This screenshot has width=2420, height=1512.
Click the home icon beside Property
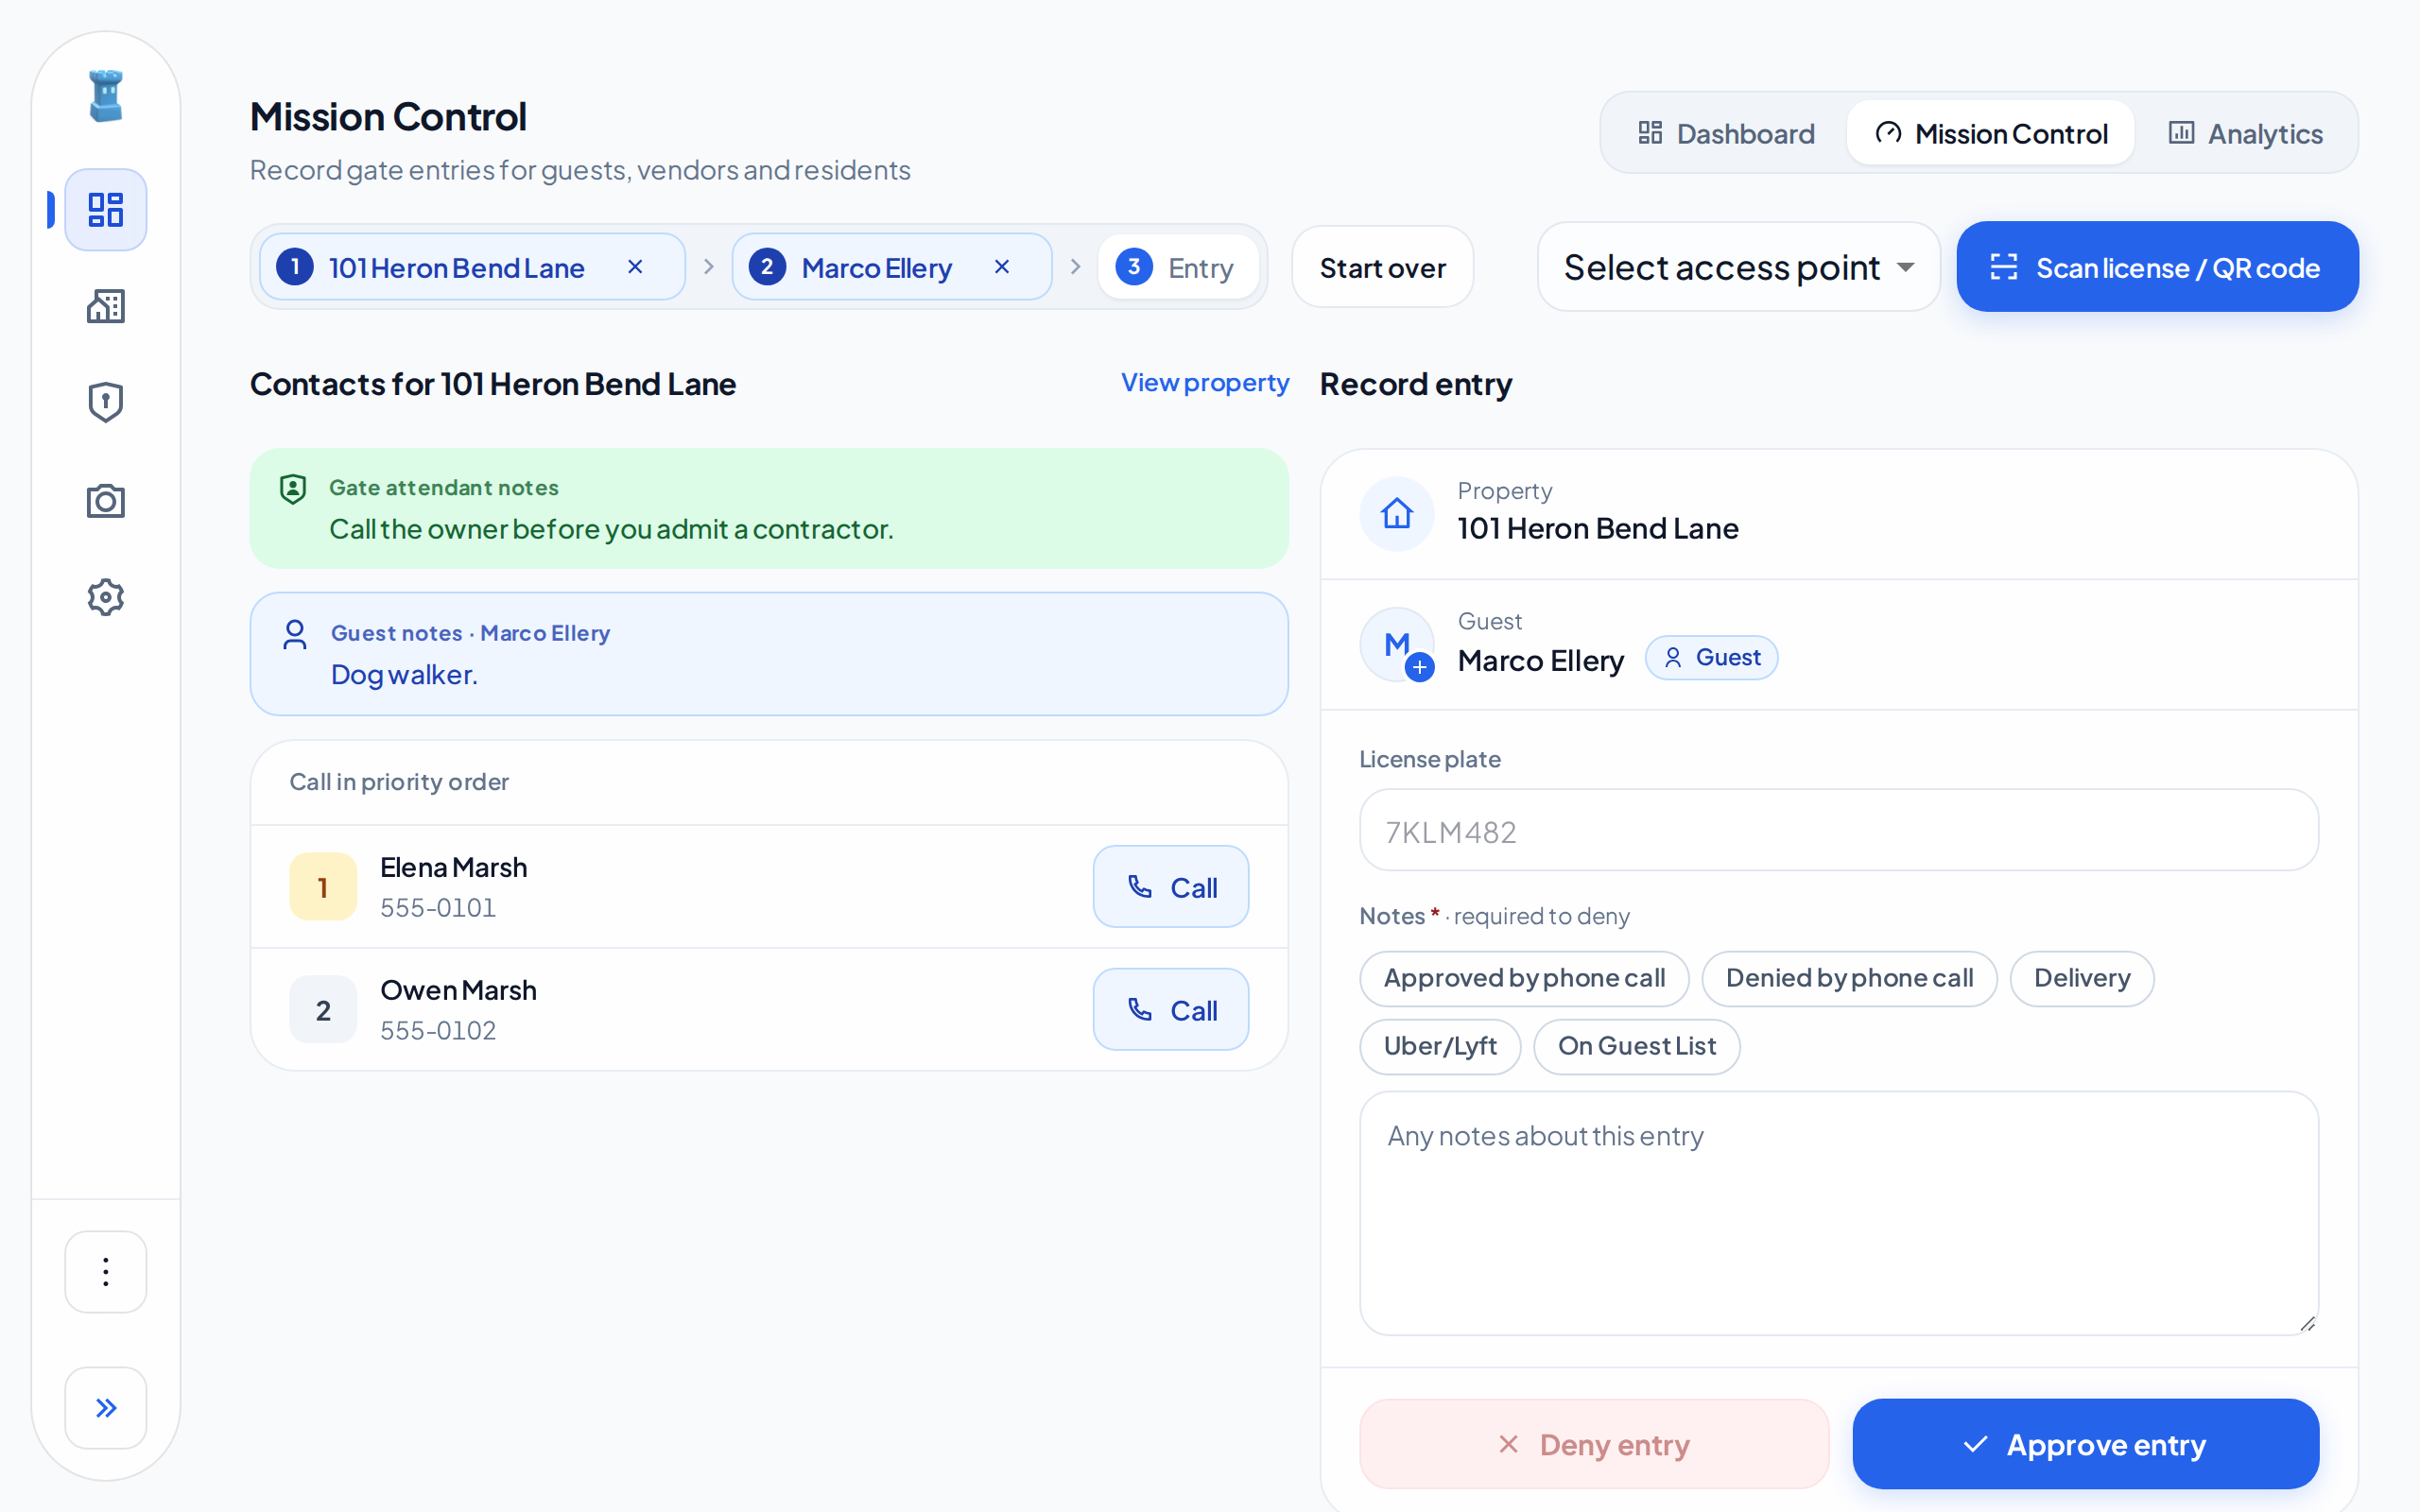click(x=1397, y=514)
